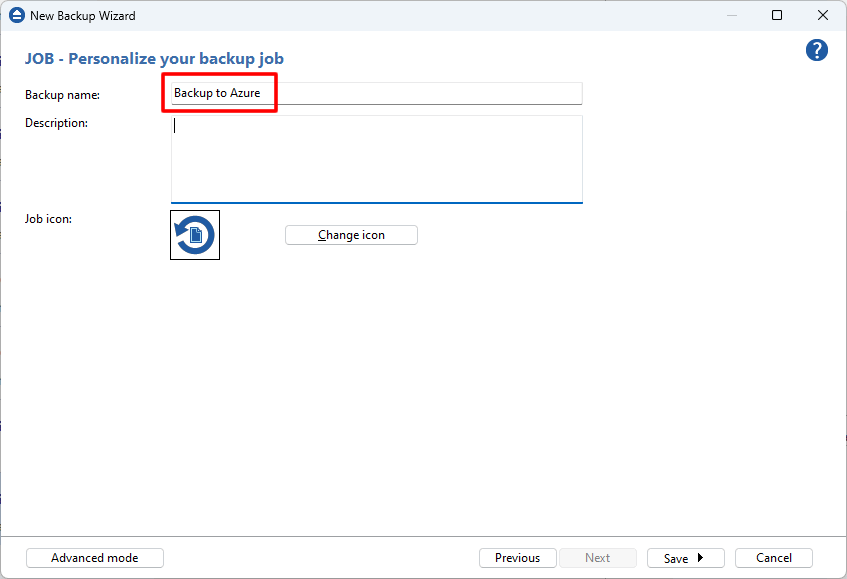Click inside the Backup name field
The height and width of the screenshot is (579, 847).
pyautogui.click(x=400, y=93)
